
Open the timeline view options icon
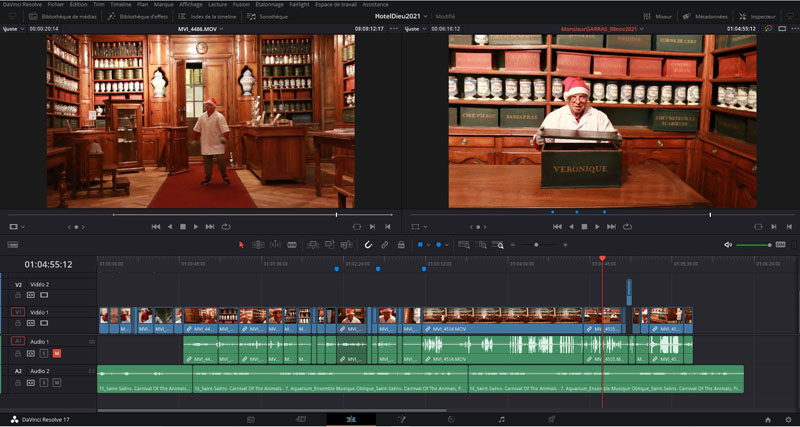pyautogui.click(x=13, y=245)
